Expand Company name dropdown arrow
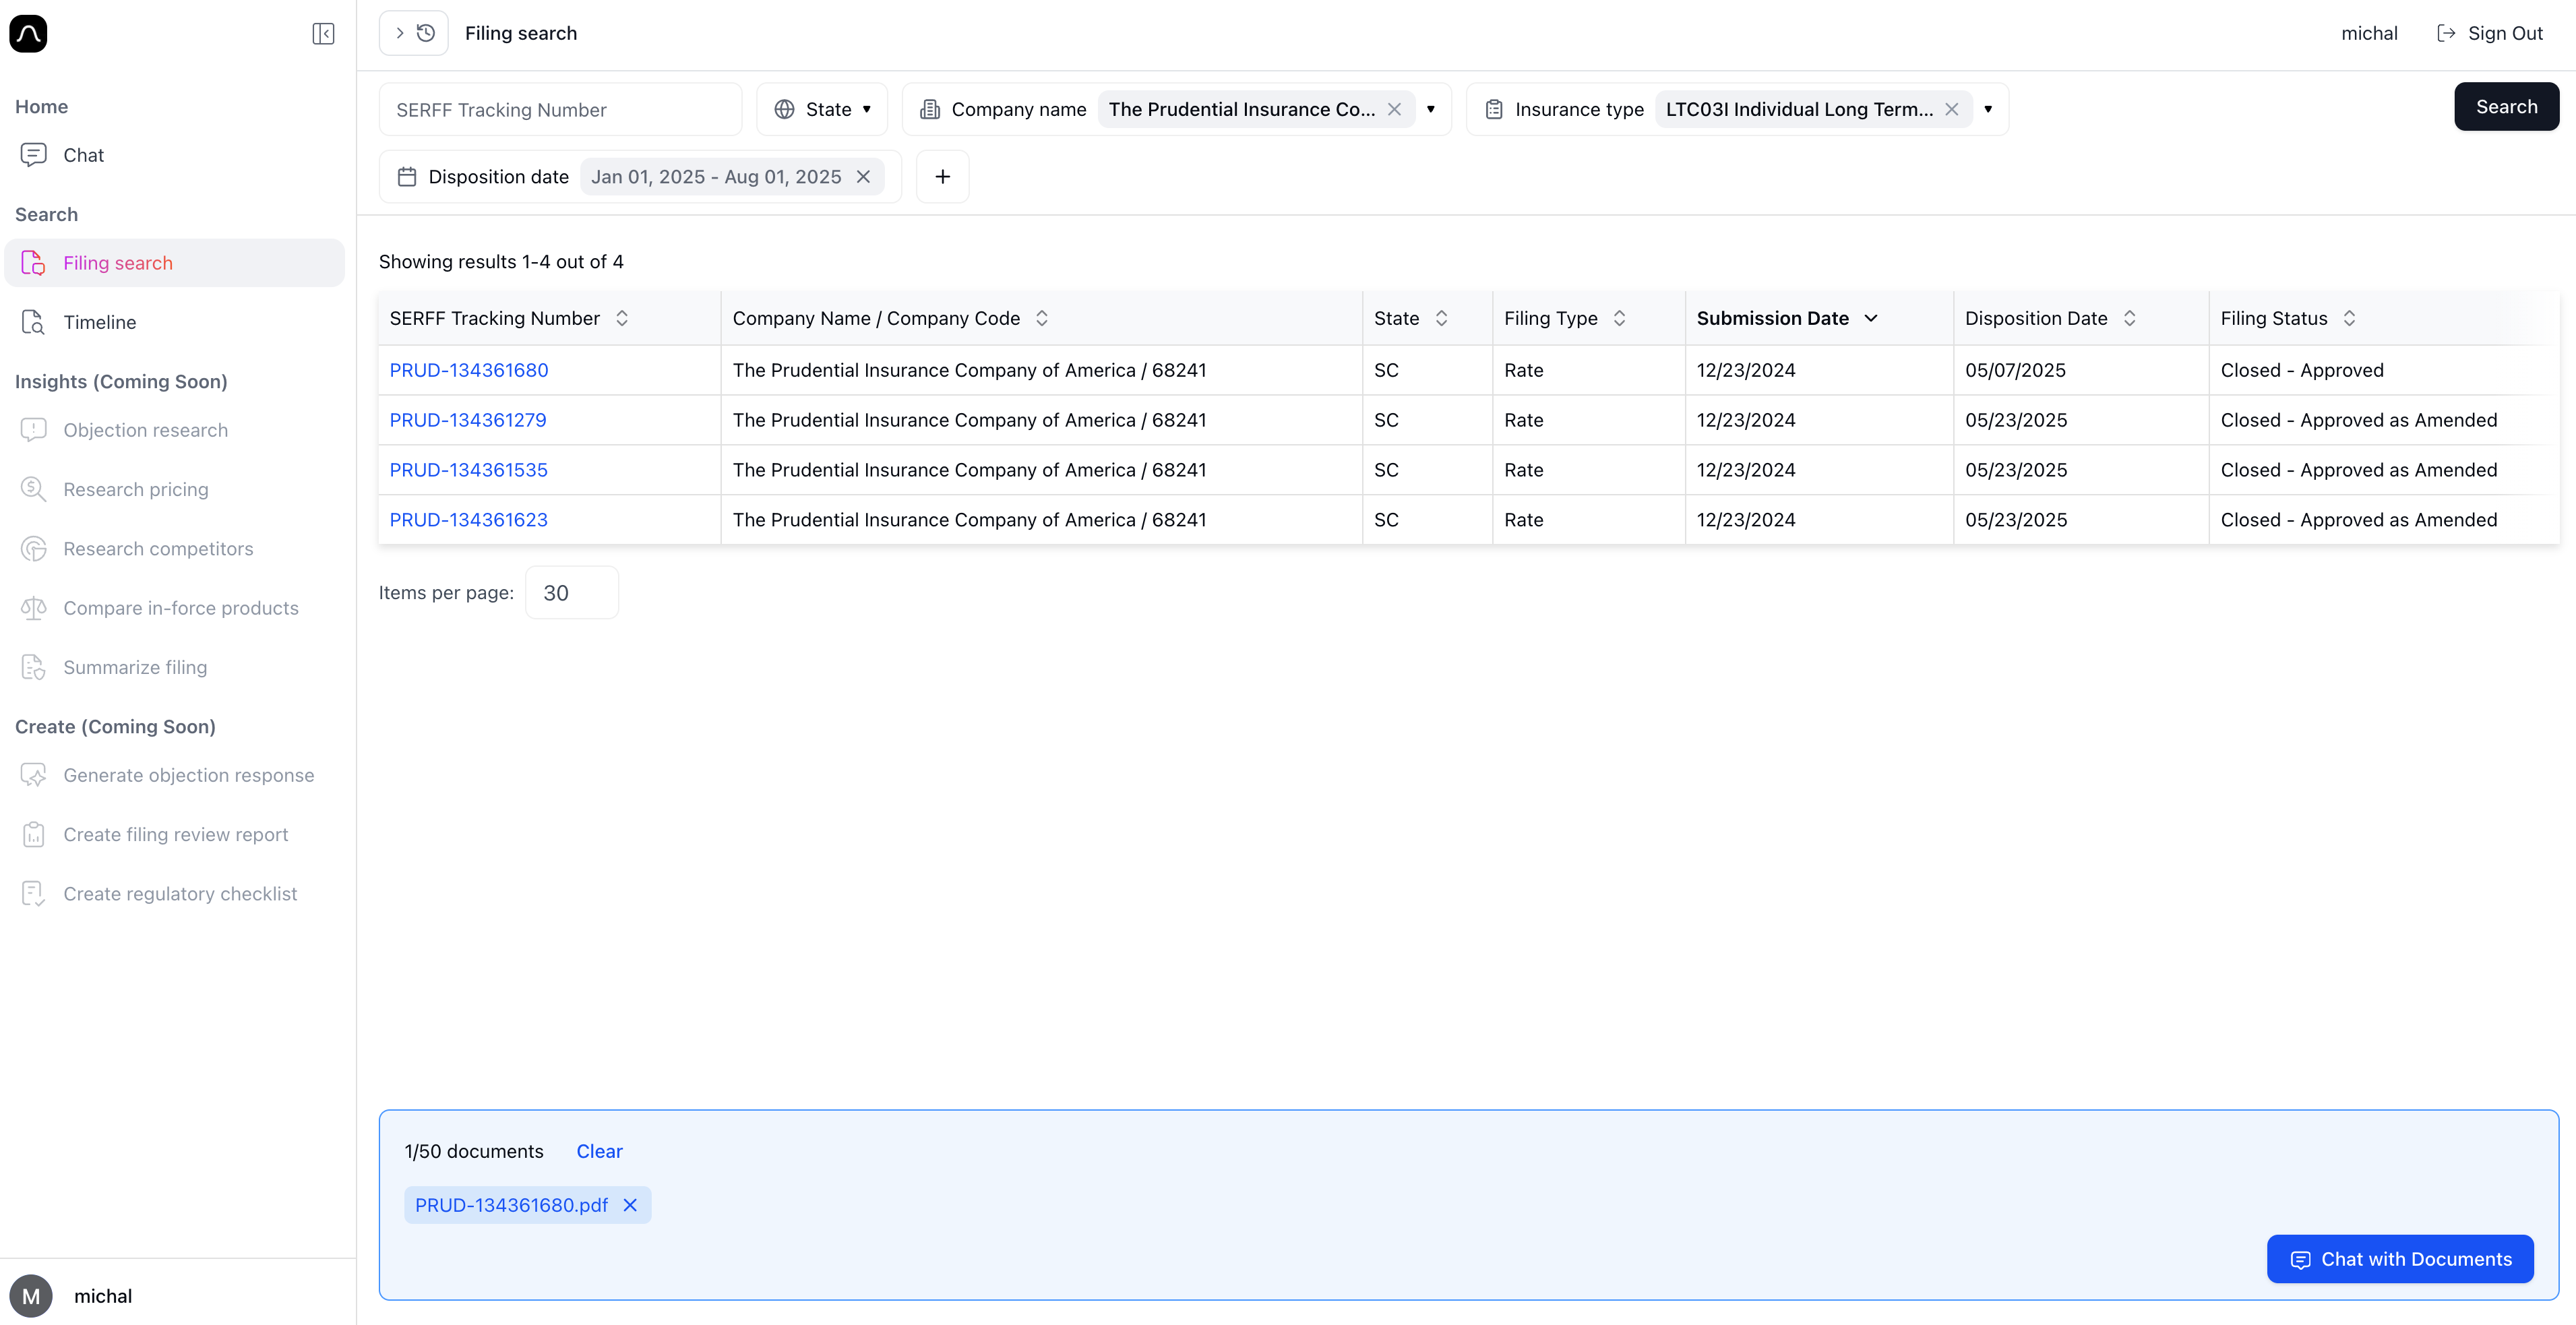Image resolution: width=2576 pixels, height=1325 pixels. coord(1431,109)
